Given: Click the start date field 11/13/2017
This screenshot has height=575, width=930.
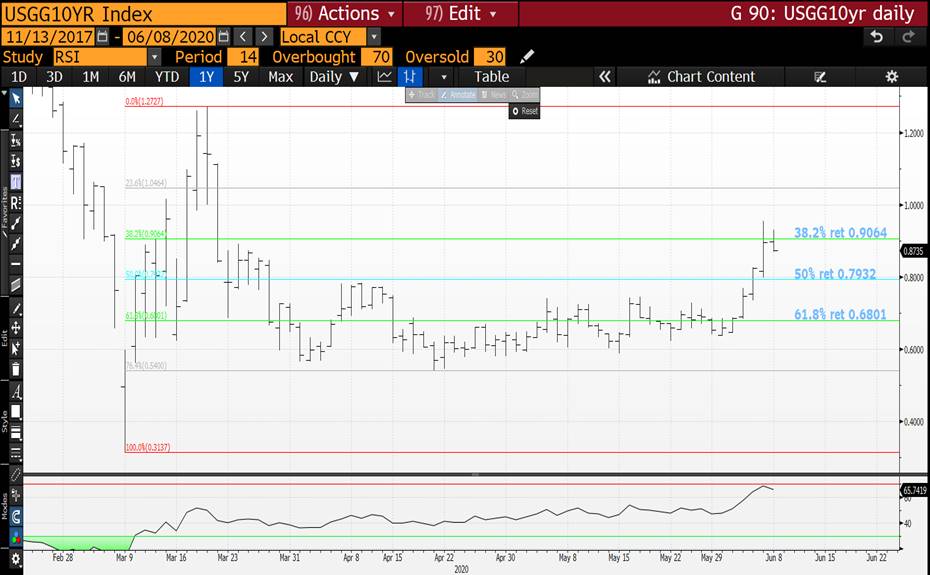Looking at the screenshot, I should click(49, 37).
